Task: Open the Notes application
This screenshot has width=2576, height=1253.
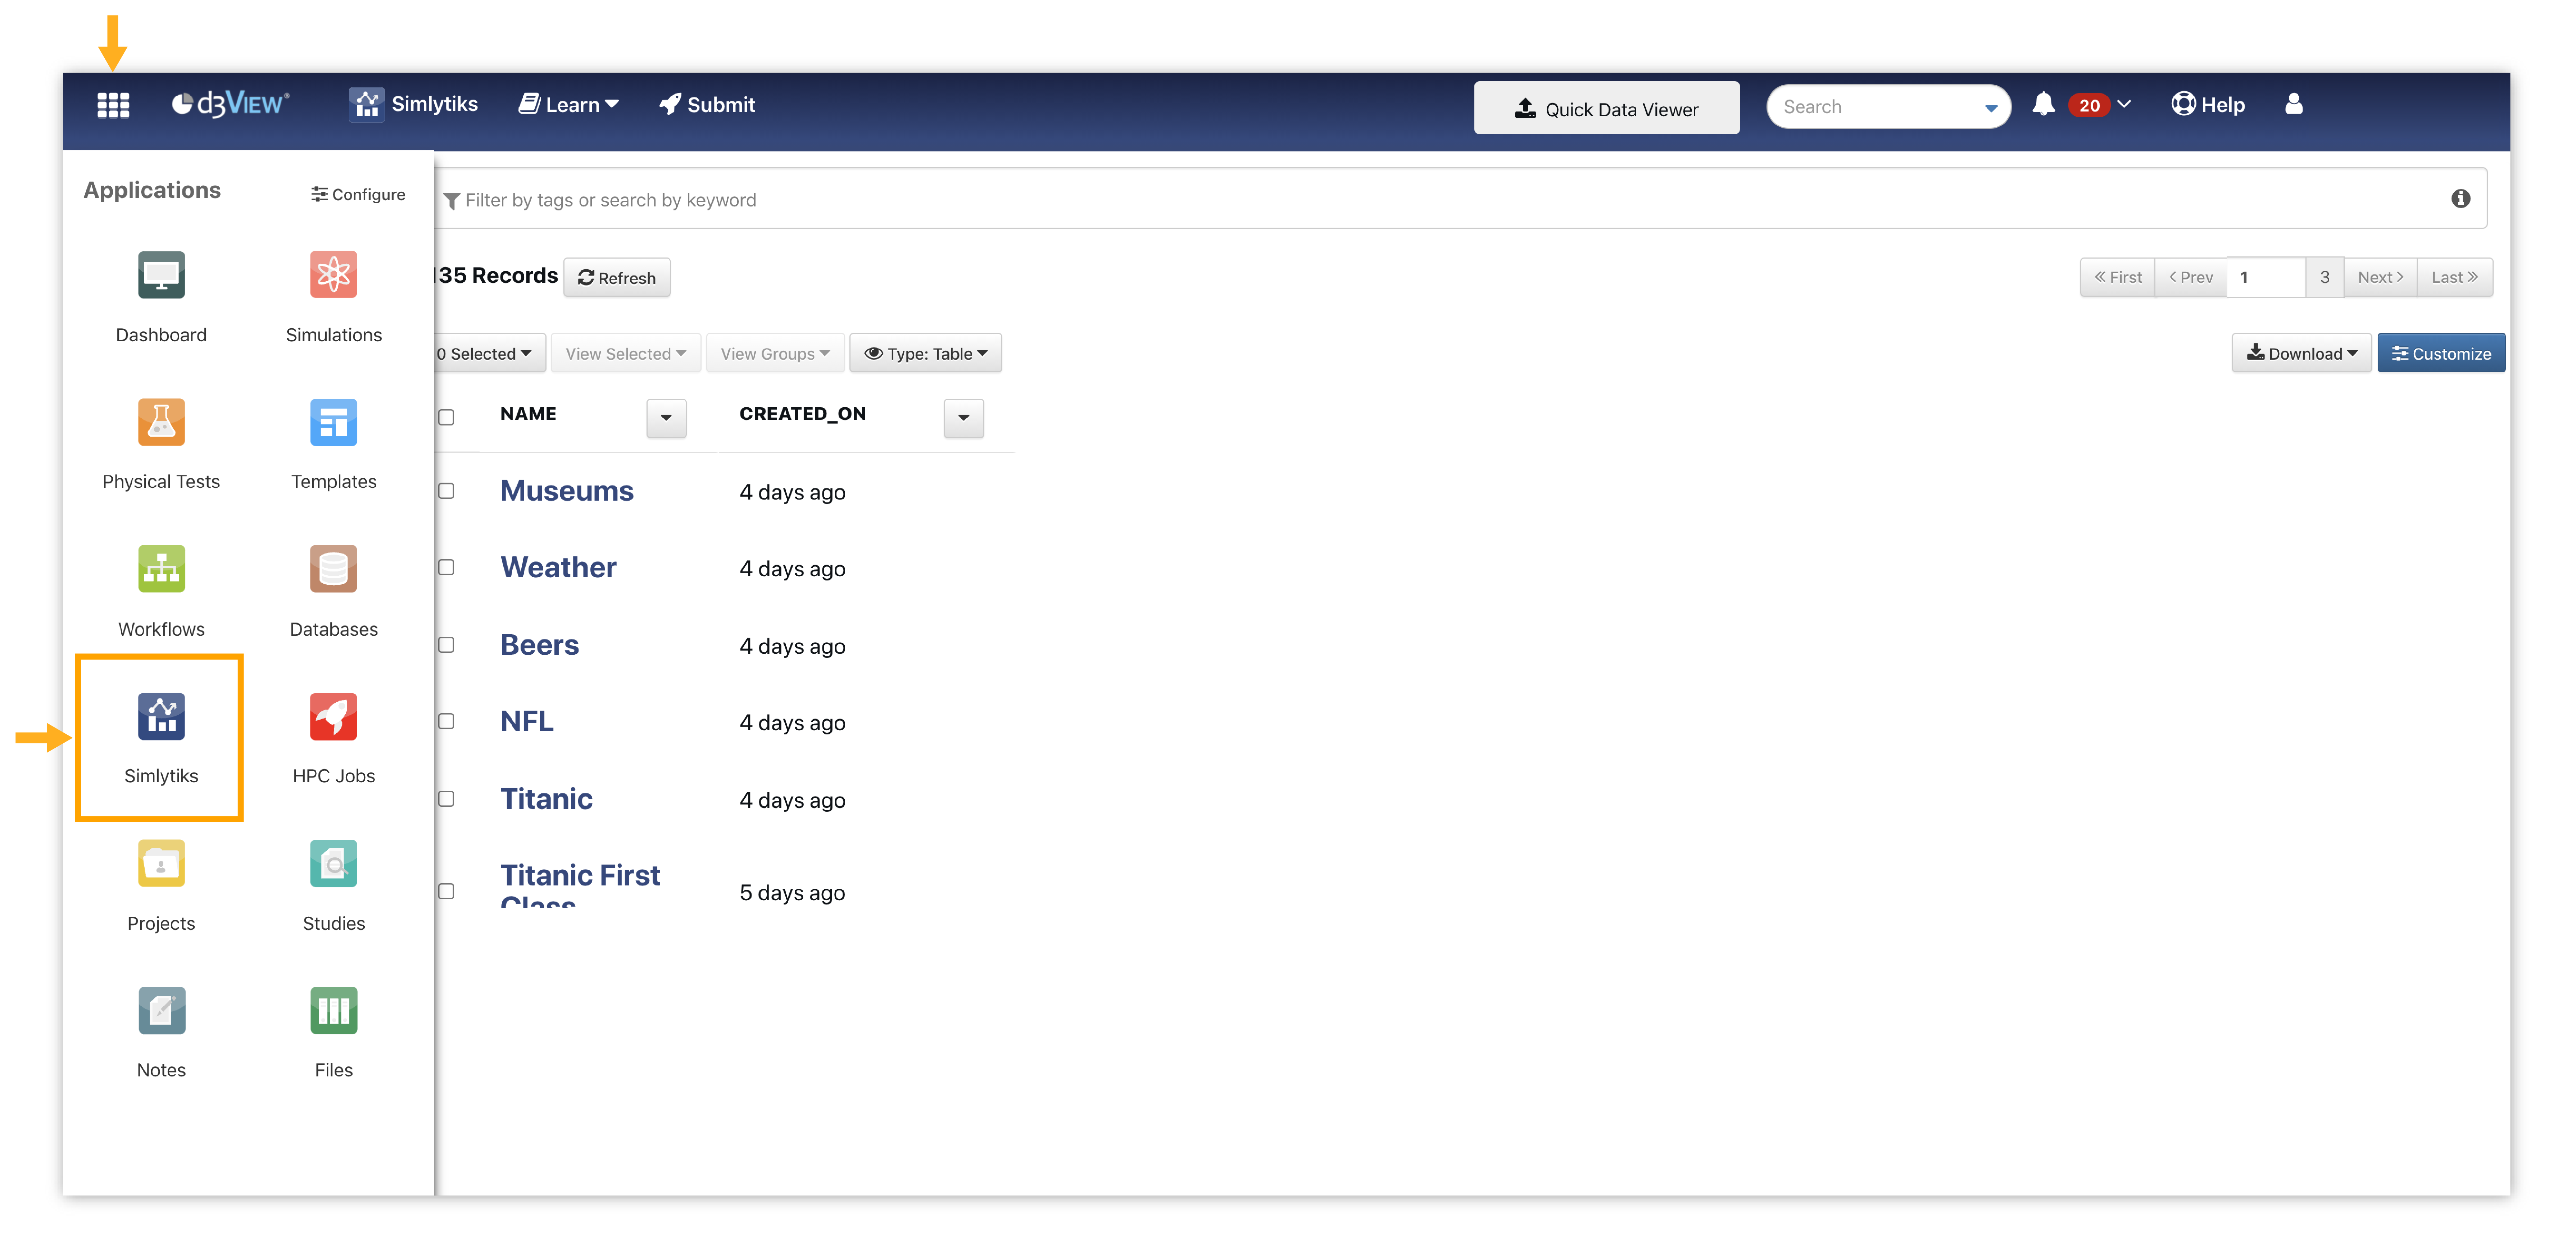Action: coord(161,1033)
